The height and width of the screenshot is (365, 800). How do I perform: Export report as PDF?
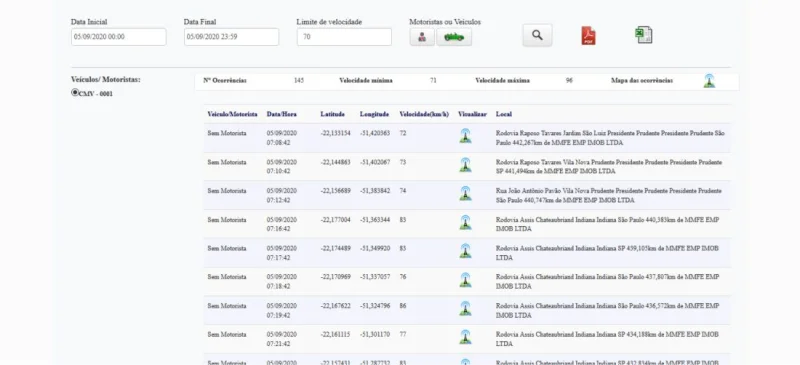(x=588, y=36)
